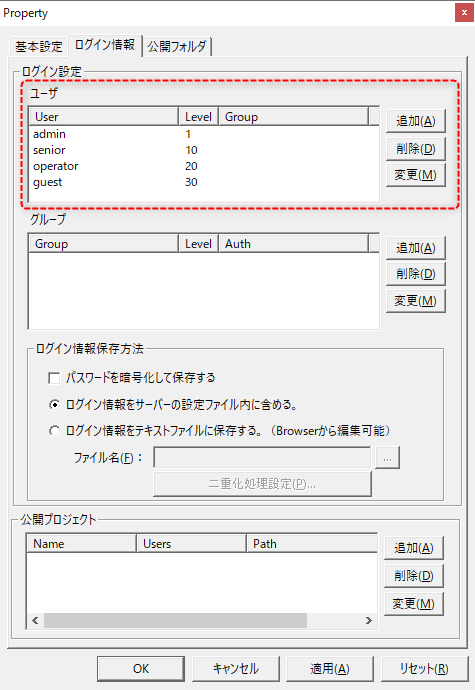This screenshot has width=475, height=690.
Task: Click level value 10 for senior
Action: (x=191, y=150)
